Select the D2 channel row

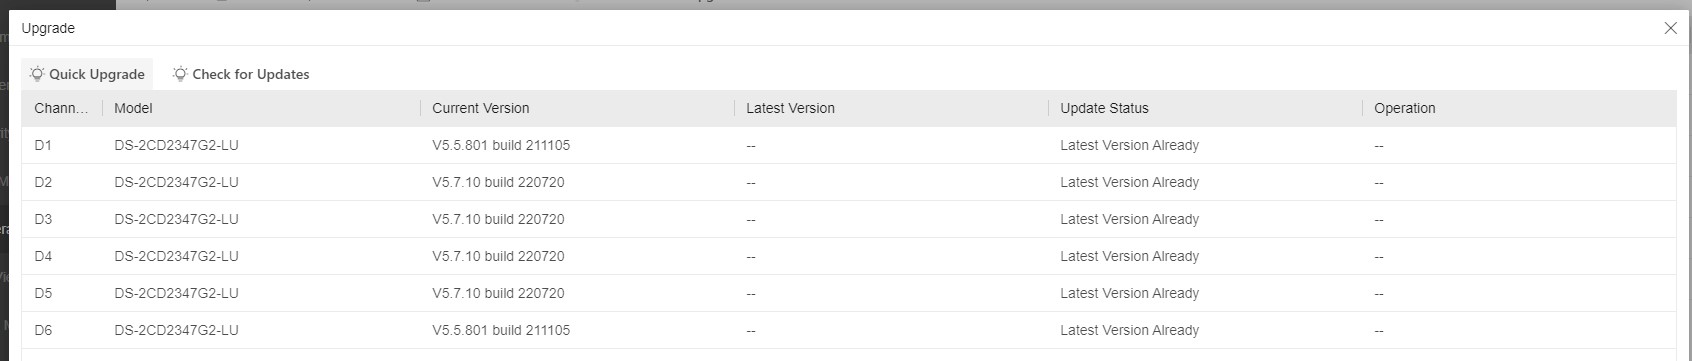coord(849,182)
